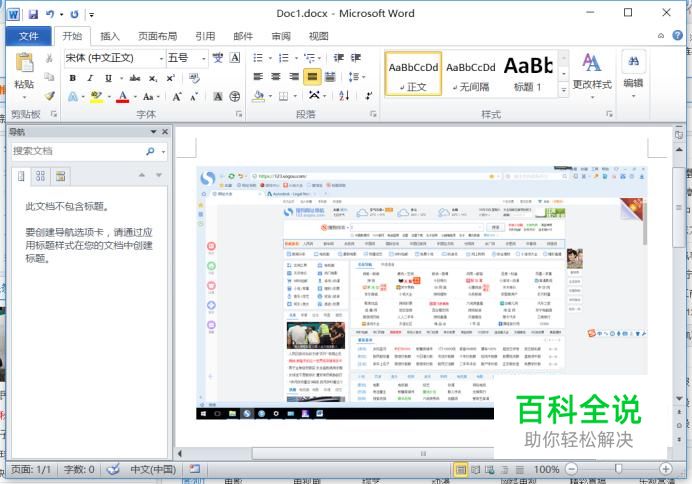The image size is (692, 484).
Task: Open the 编辑 Editing menu
Action: point(633,73)
